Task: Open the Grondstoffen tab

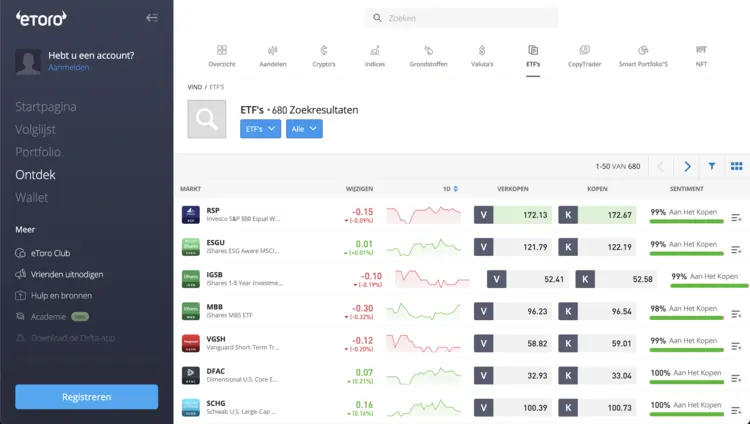Action: (429, 56)
